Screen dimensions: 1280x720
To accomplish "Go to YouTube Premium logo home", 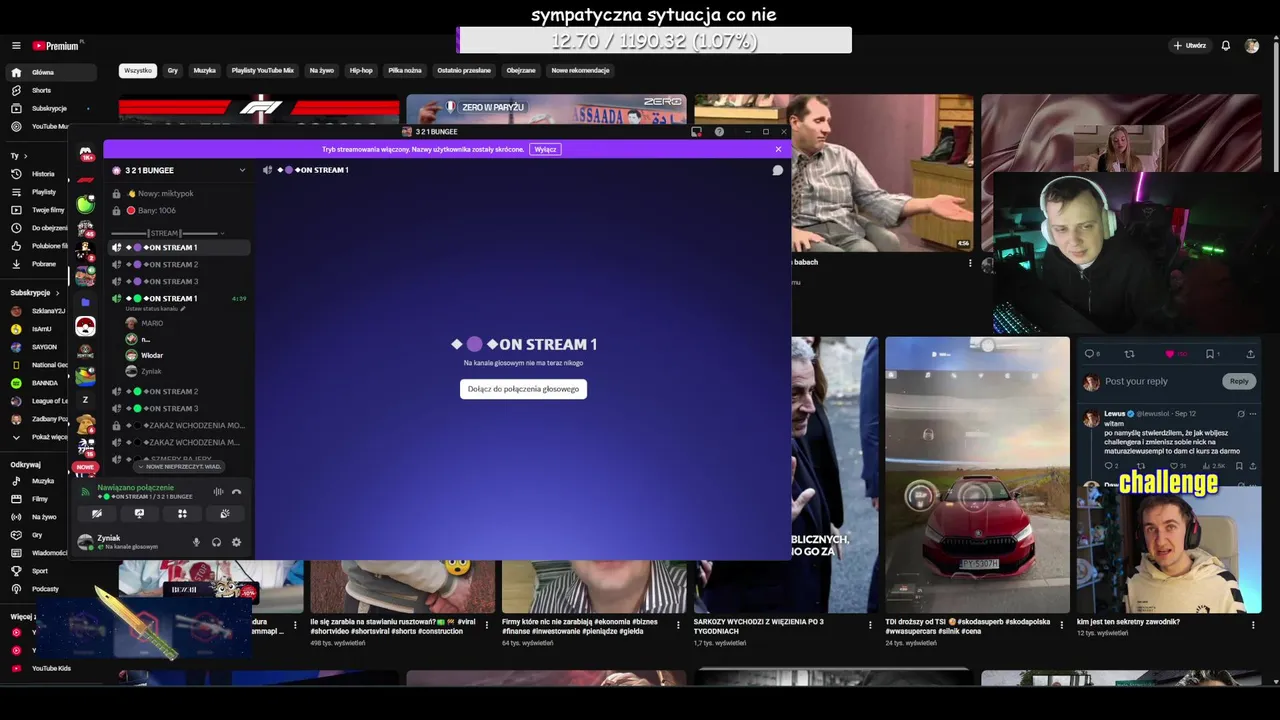I will tap(56, 46).
